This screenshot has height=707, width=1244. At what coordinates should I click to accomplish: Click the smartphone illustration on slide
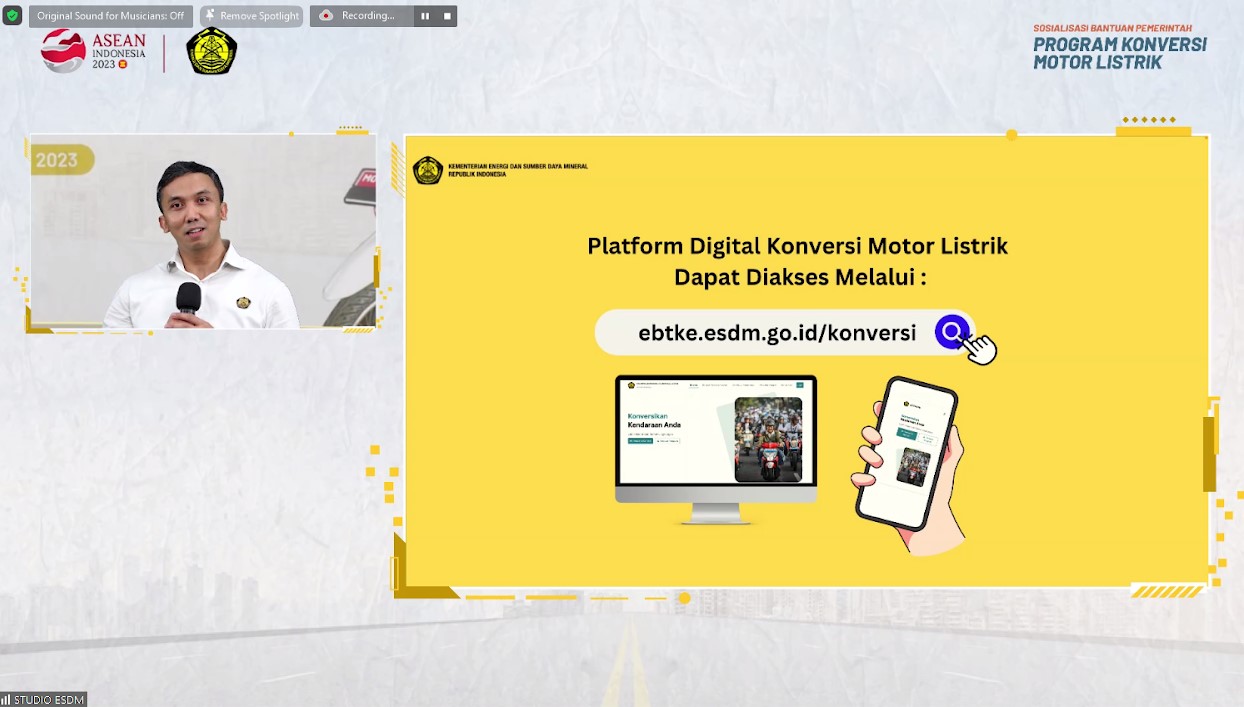(x=906, y=453)
